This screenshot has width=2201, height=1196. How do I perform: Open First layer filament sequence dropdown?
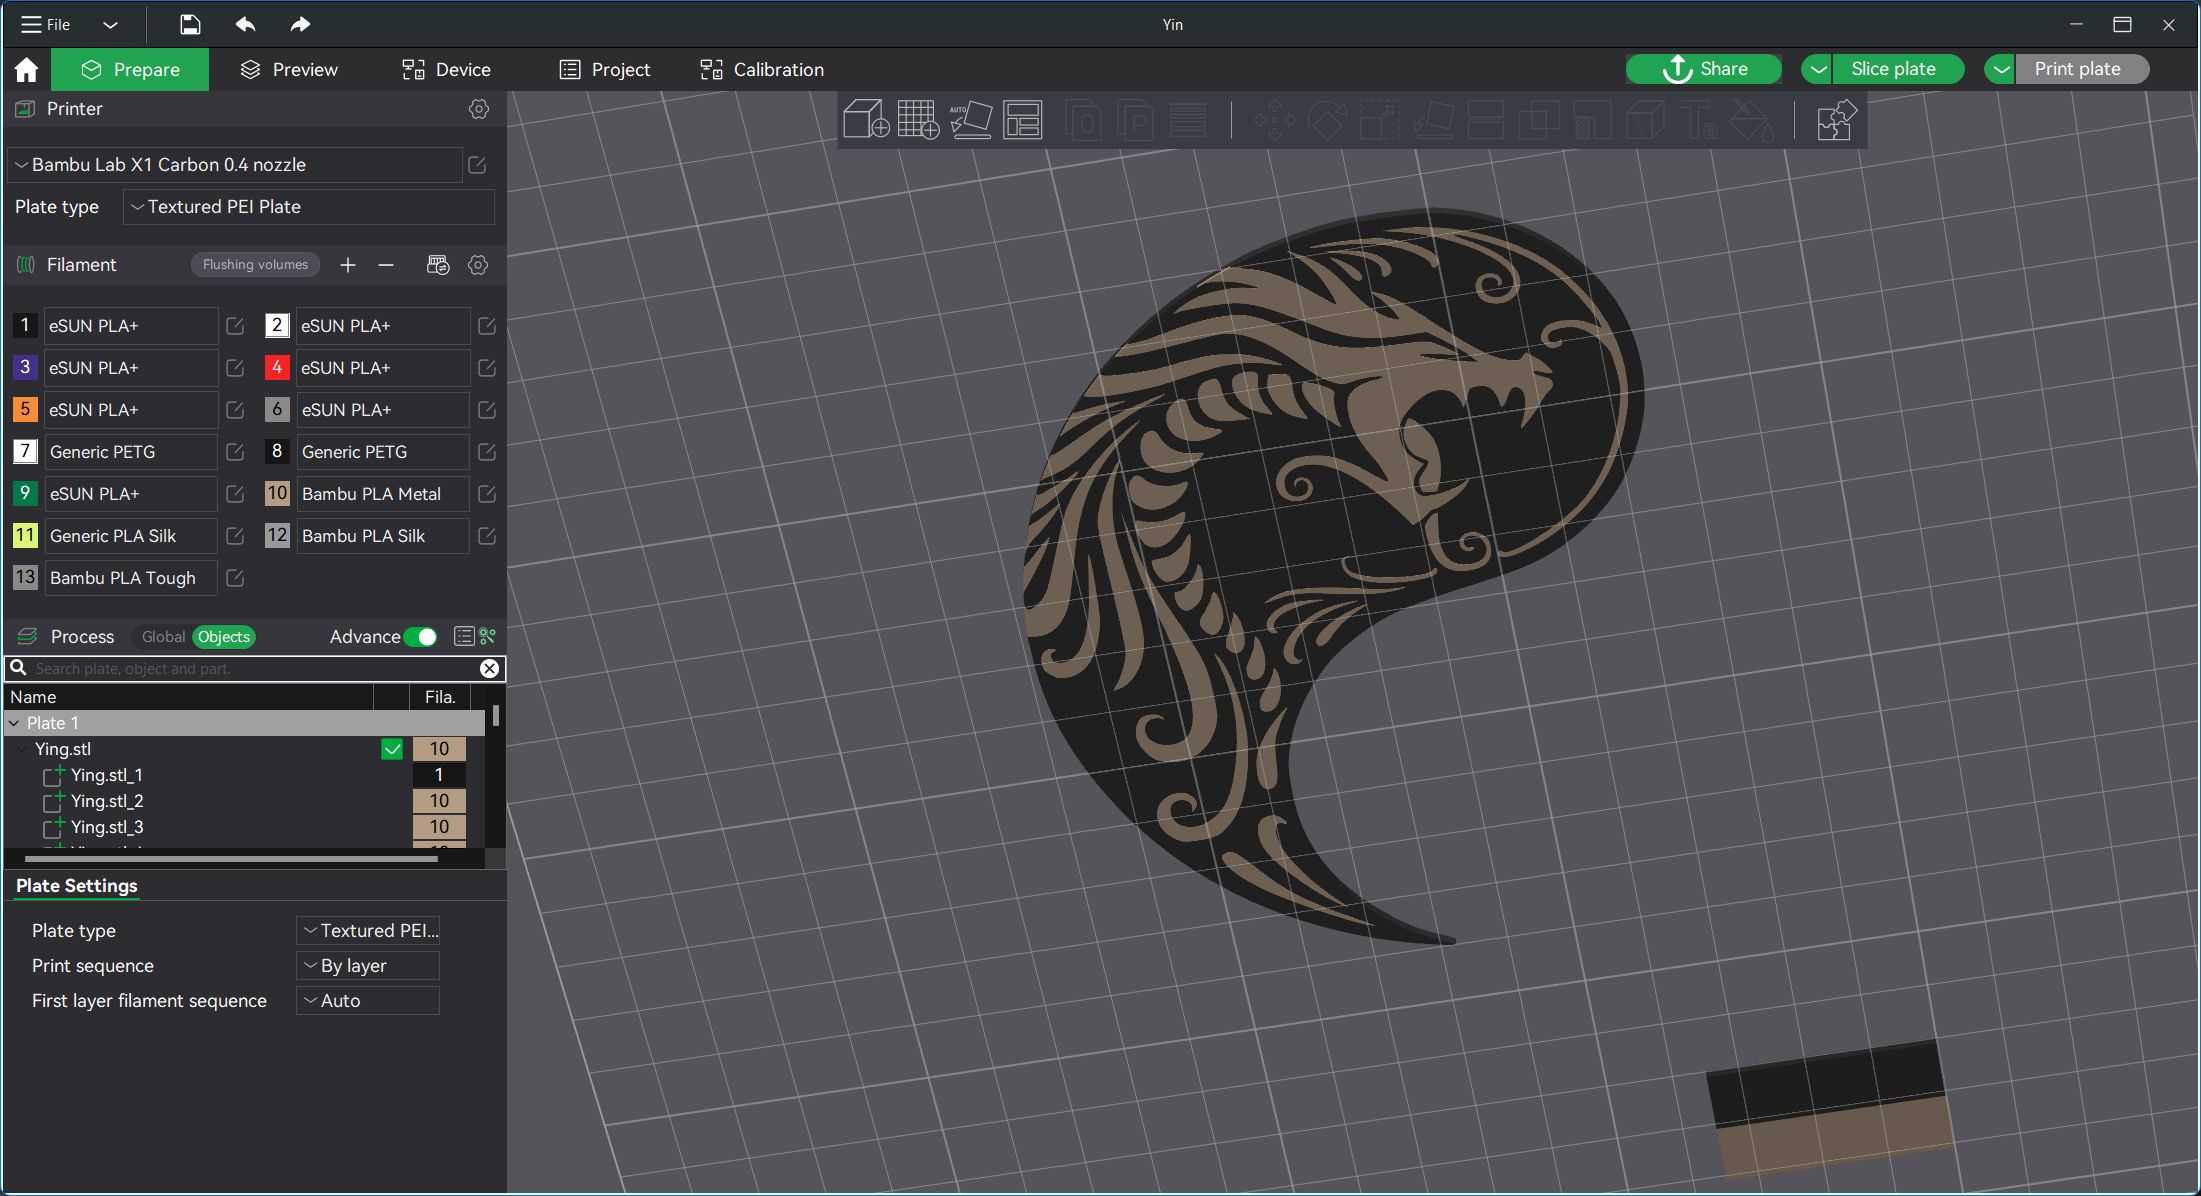coord(368,1001)
